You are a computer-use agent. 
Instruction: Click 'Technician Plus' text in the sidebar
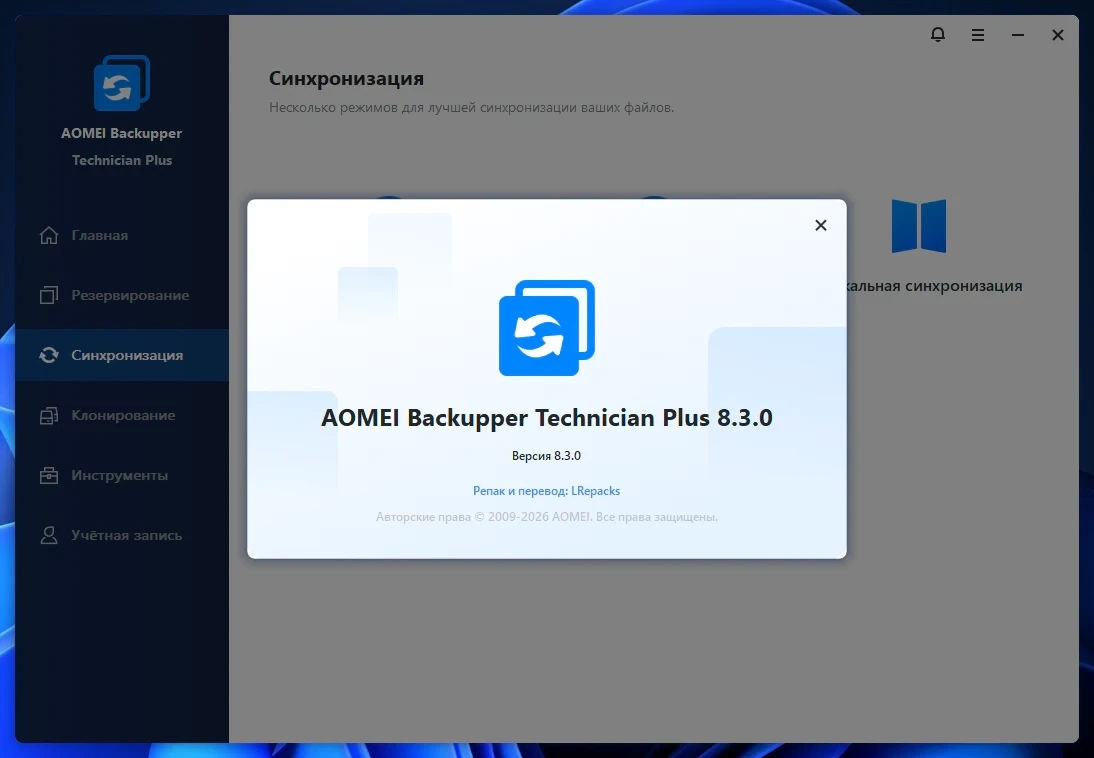pos(122,160)
